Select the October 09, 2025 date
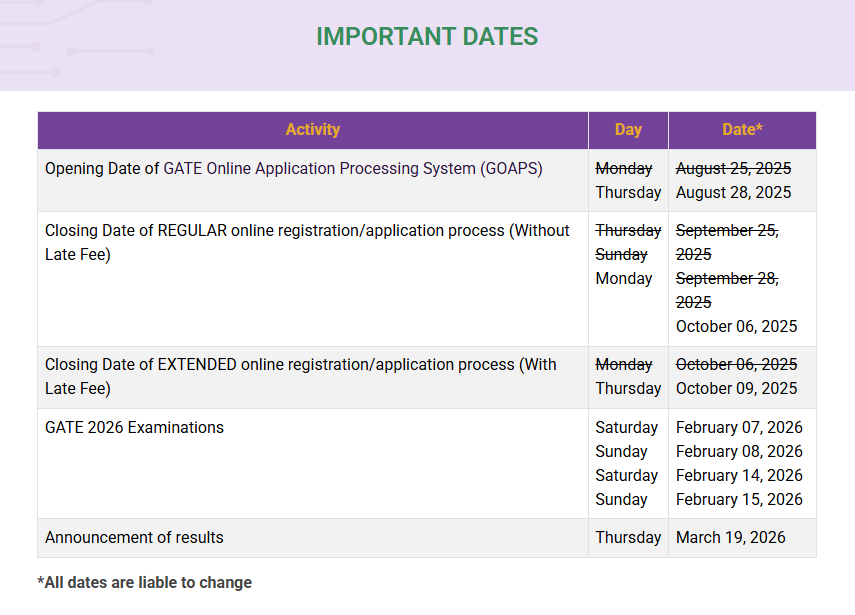The height and width of the screenshot is (615, 855). pyautogui.click(x=736, y=389)
